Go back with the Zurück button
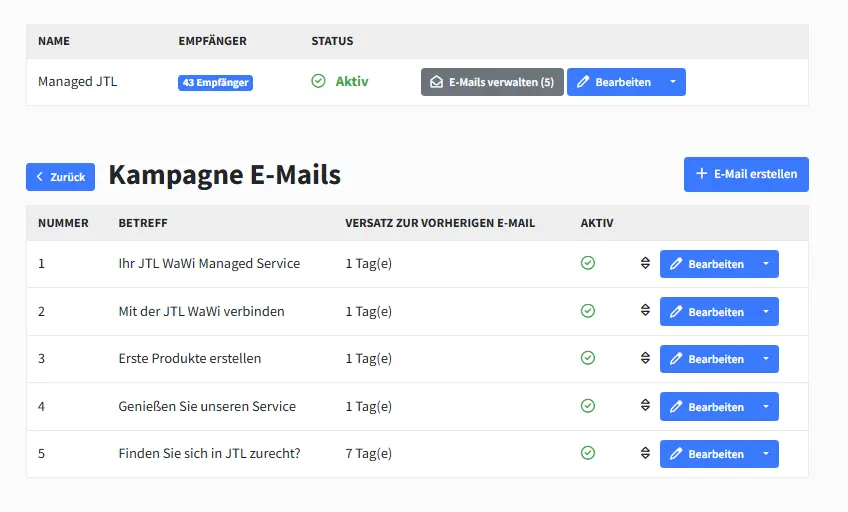Image resolution: width=848 pixels, height=512 pixels. tap(61, 177)
